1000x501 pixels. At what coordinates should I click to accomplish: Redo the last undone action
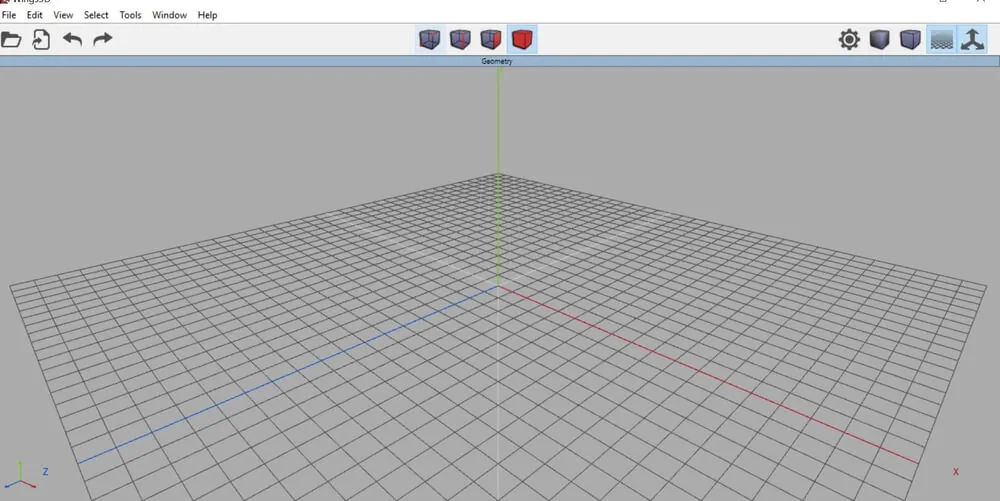(103, 40)
